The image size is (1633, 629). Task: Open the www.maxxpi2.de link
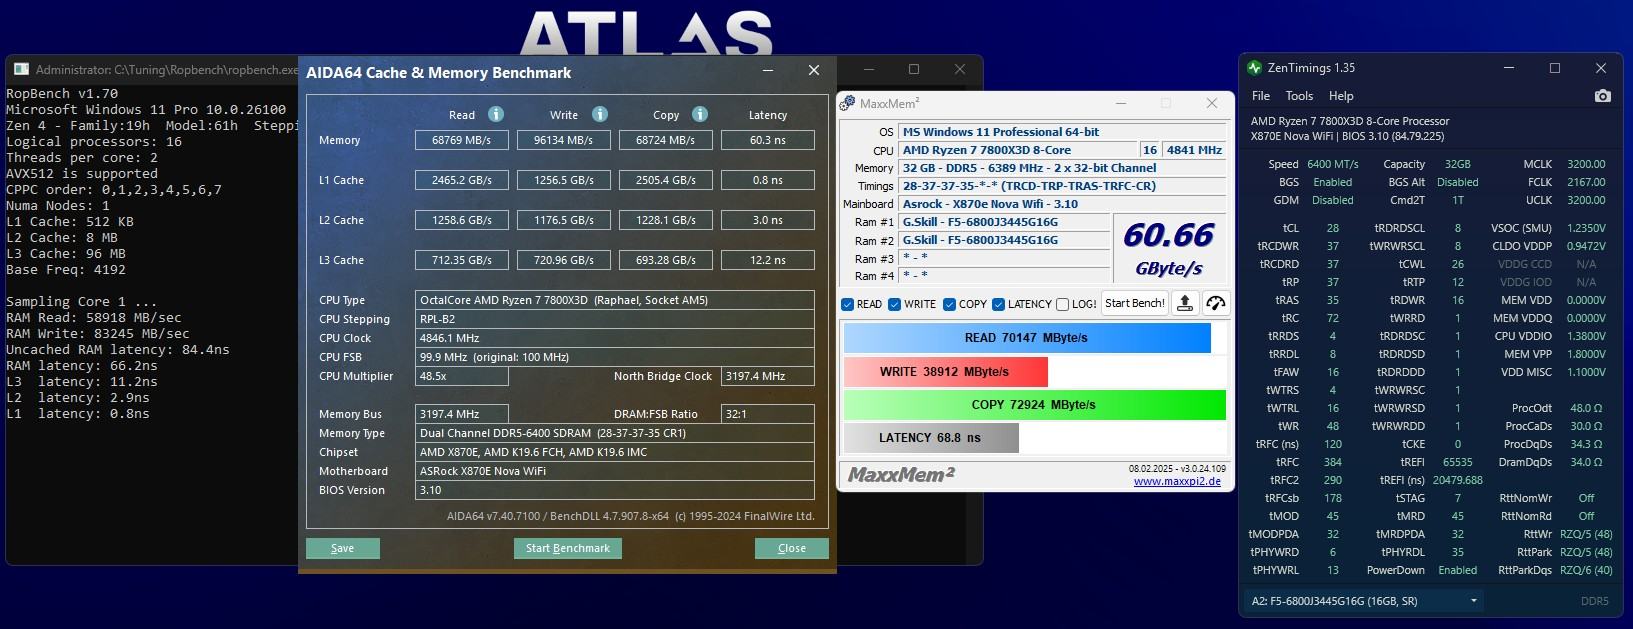(x=1177, y=481)
